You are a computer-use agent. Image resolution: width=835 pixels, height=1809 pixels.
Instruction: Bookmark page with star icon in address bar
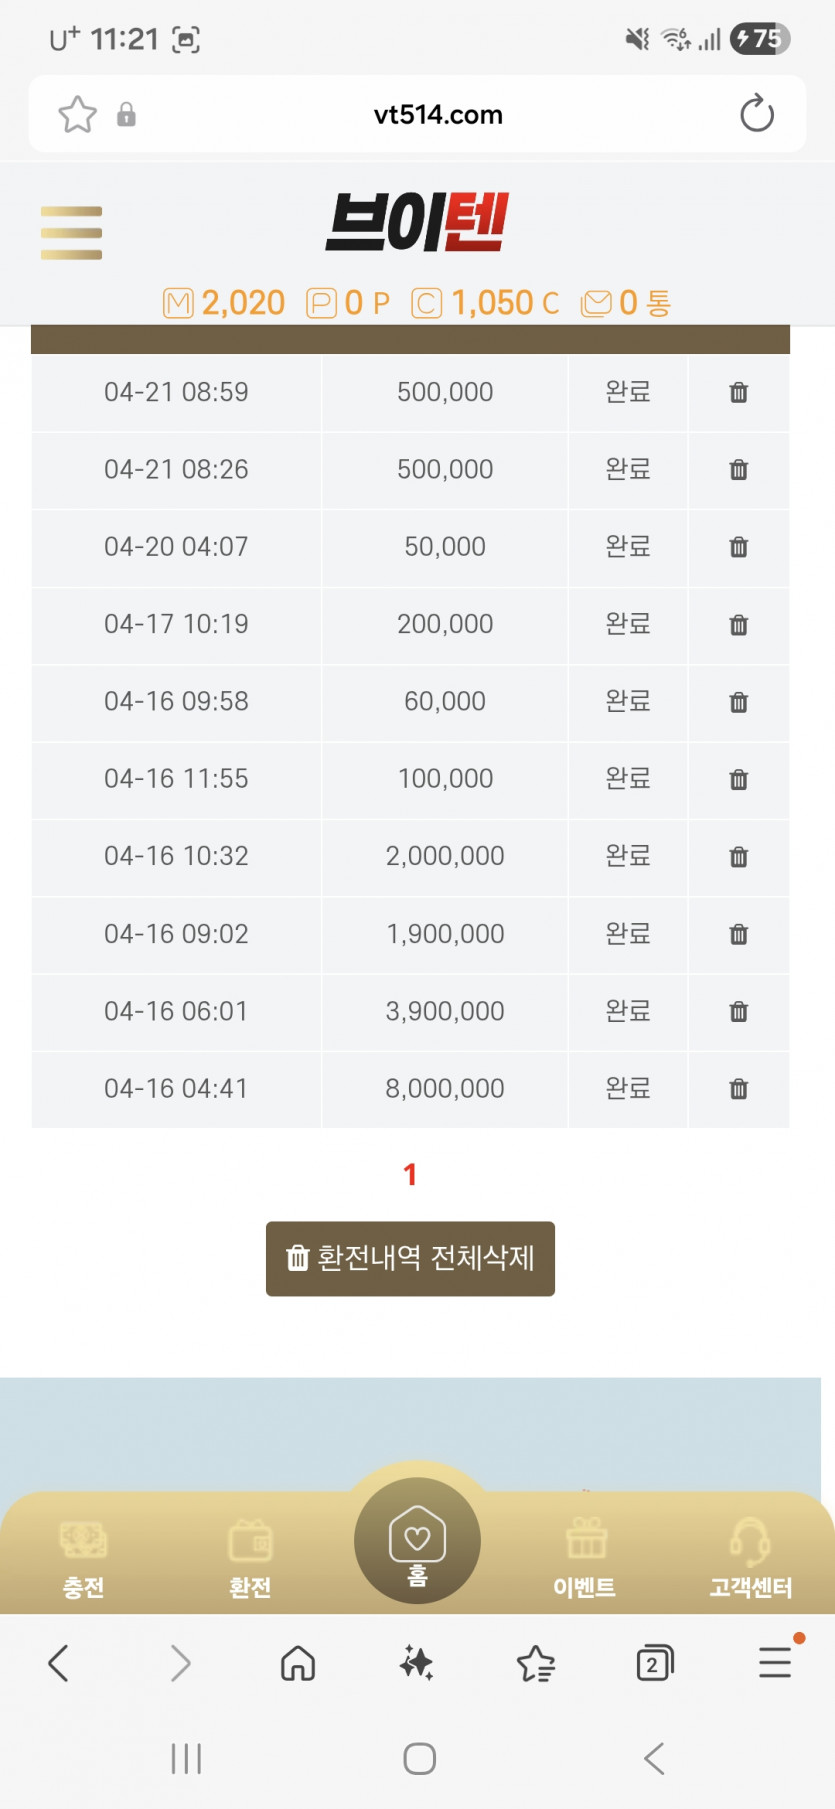point(78,115)
